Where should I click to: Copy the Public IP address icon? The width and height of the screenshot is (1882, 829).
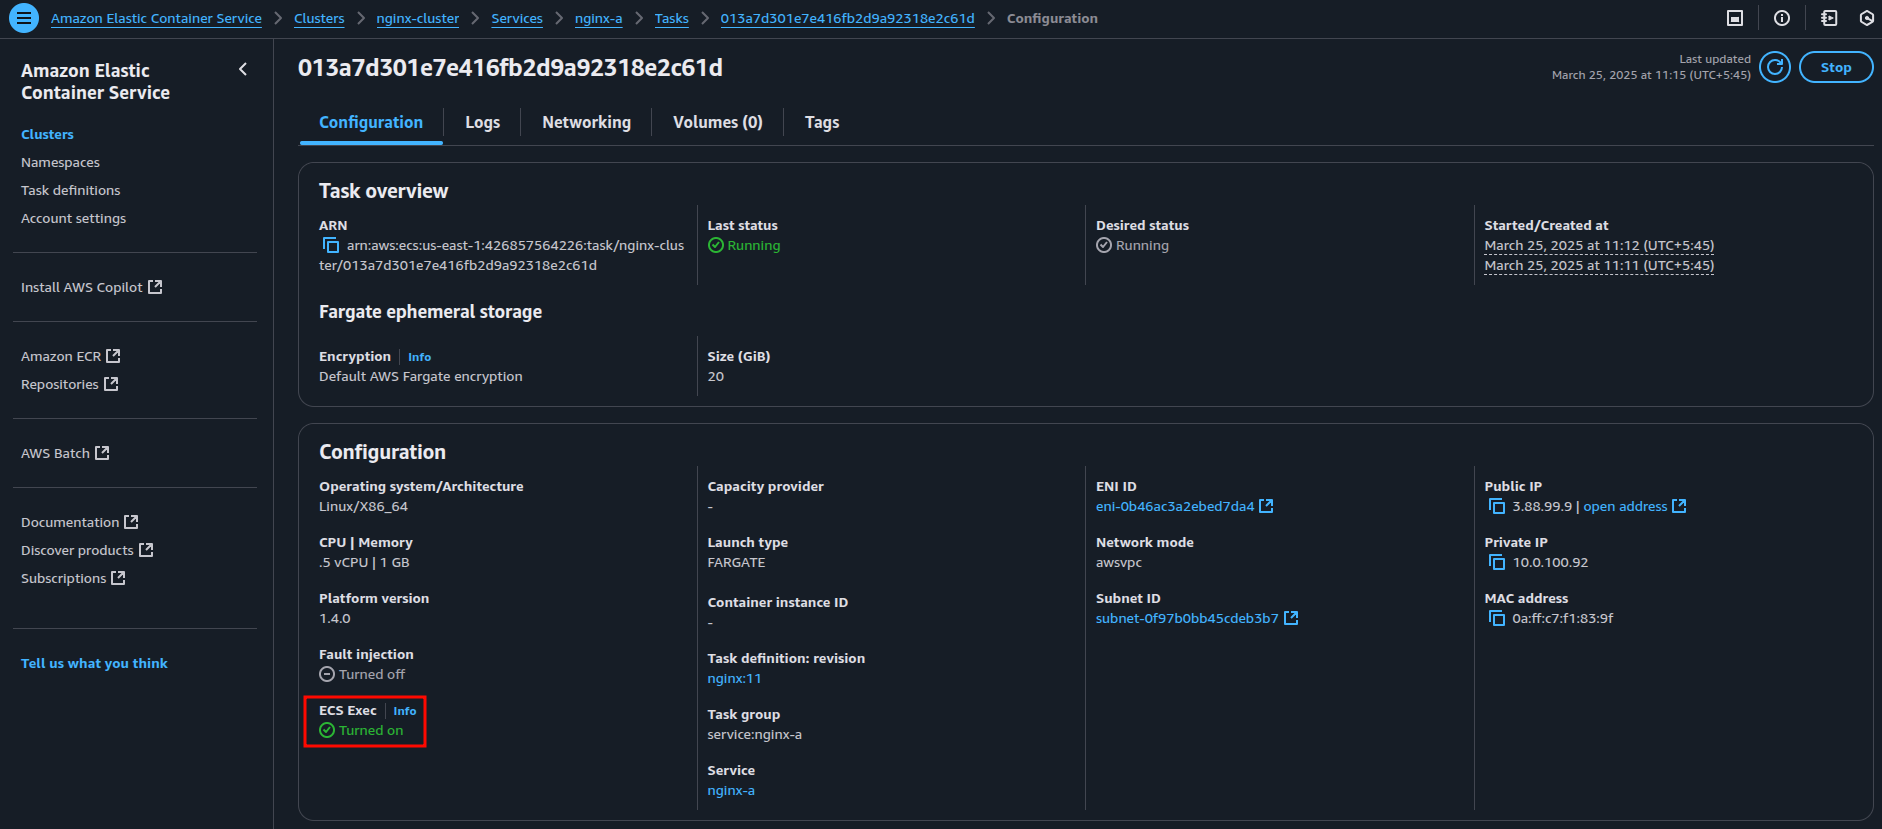pos(1496,506)
